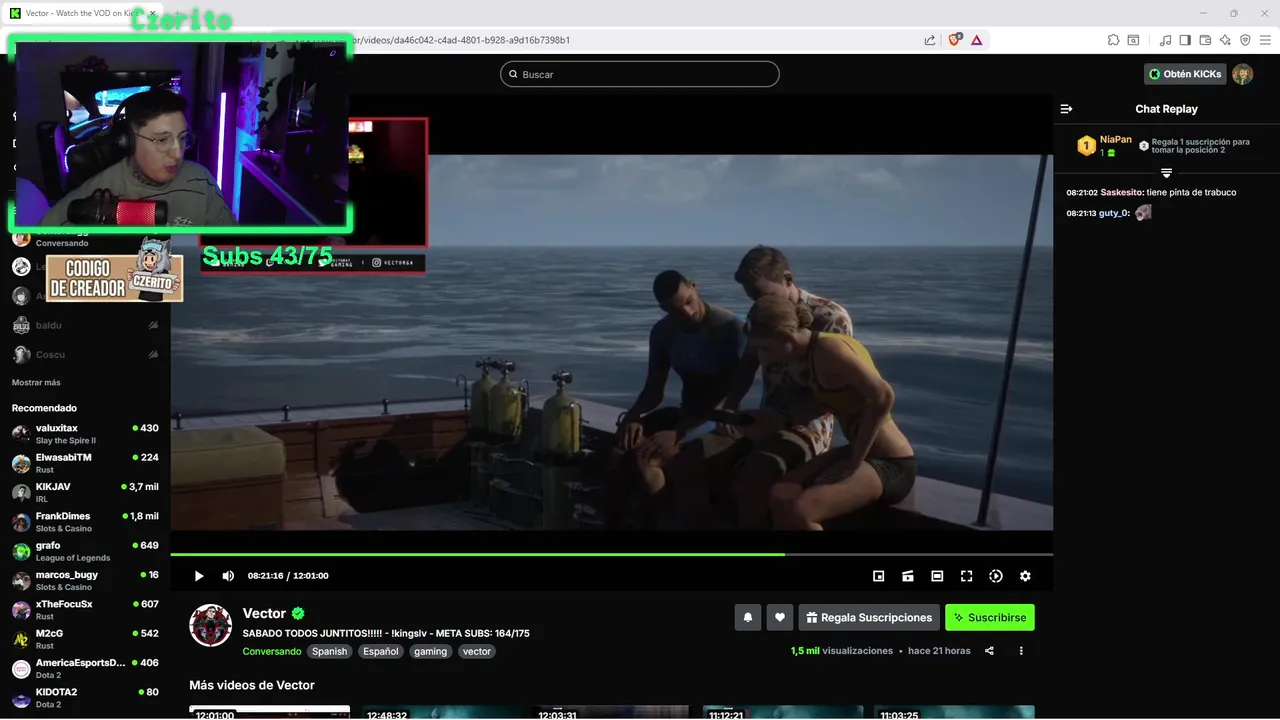
Task: Collapse the Chat Replay panel
Action: (1066, 109)
